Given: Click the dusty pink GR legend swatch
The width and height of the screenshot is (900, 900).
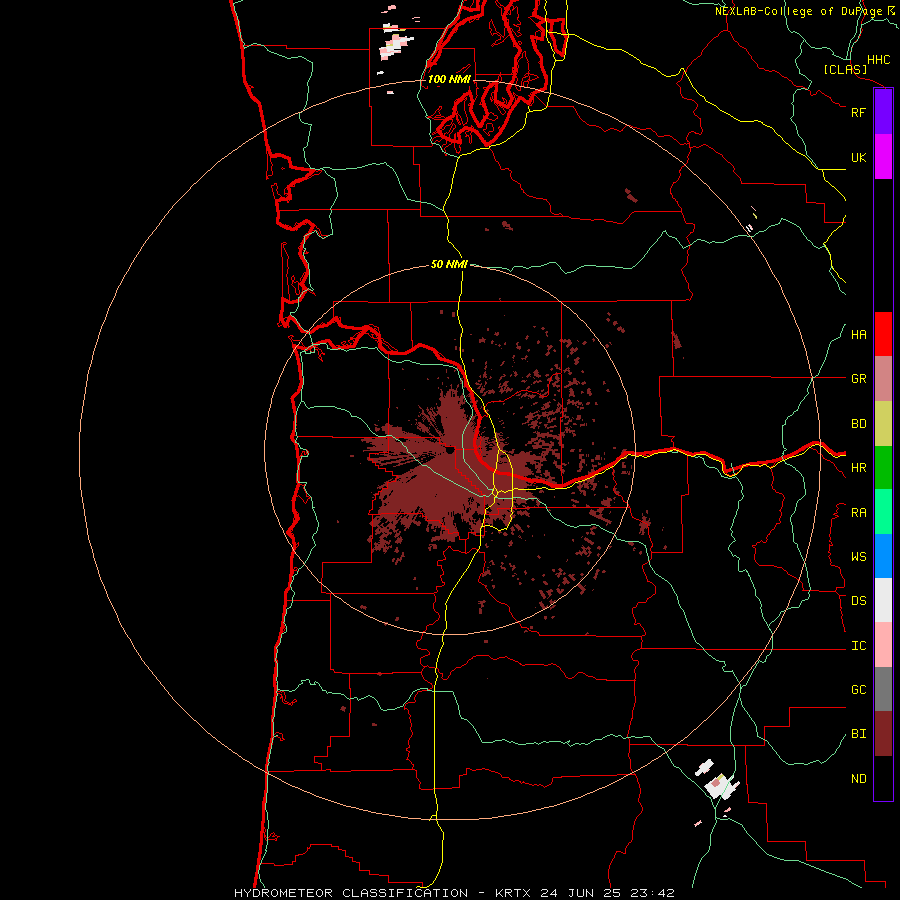Looking at the screenshot, I should 883,379.
